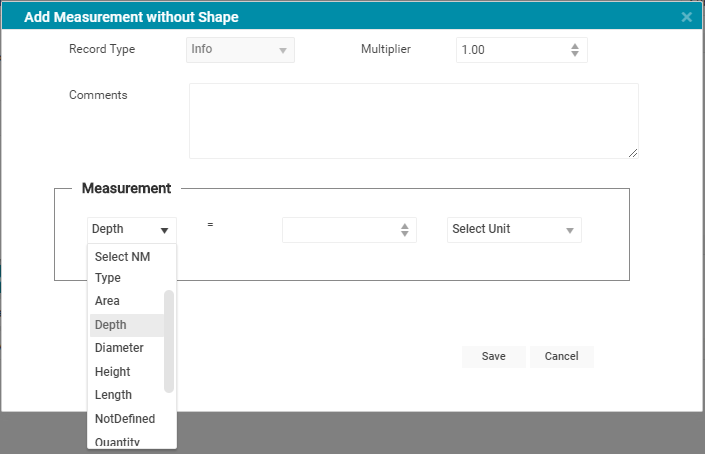Viewport: 705px width, 454px height.
Task: Select Height in the dropdown list
Action: tap(113, 372)
